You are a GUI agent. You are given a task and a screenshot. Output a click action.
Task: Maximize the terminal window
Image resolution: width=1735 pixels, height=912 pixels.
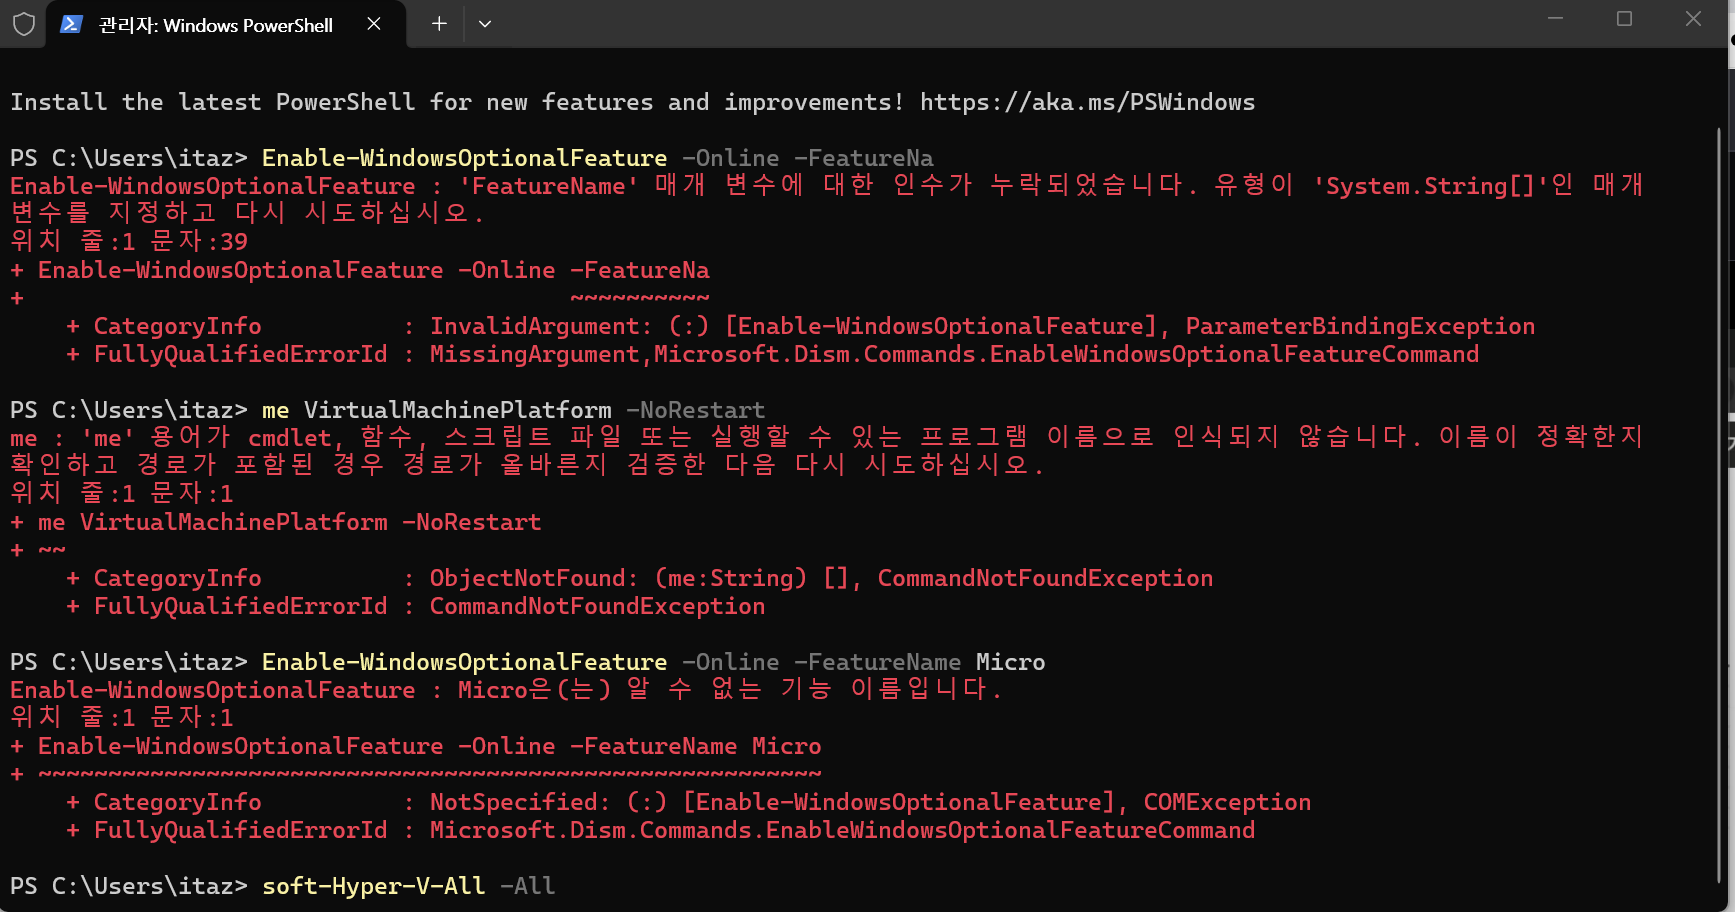pos(1624,19)
